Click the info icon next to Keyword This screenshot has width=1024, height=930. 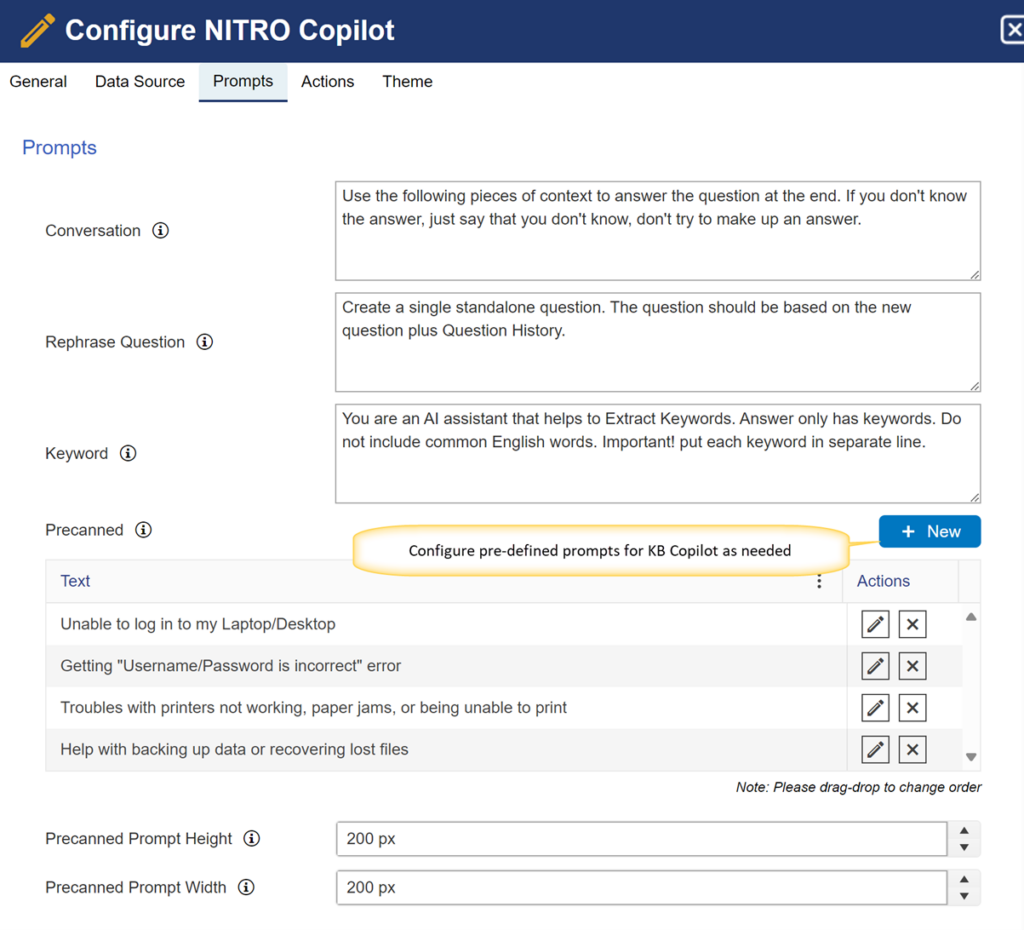(128, 453)
